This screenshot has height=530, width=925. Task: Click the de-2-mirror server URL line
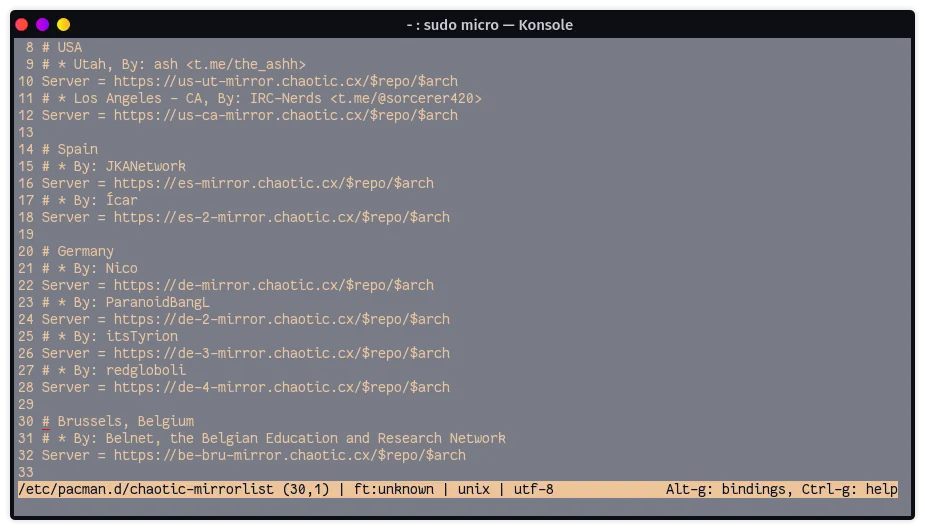click(245, 320)
